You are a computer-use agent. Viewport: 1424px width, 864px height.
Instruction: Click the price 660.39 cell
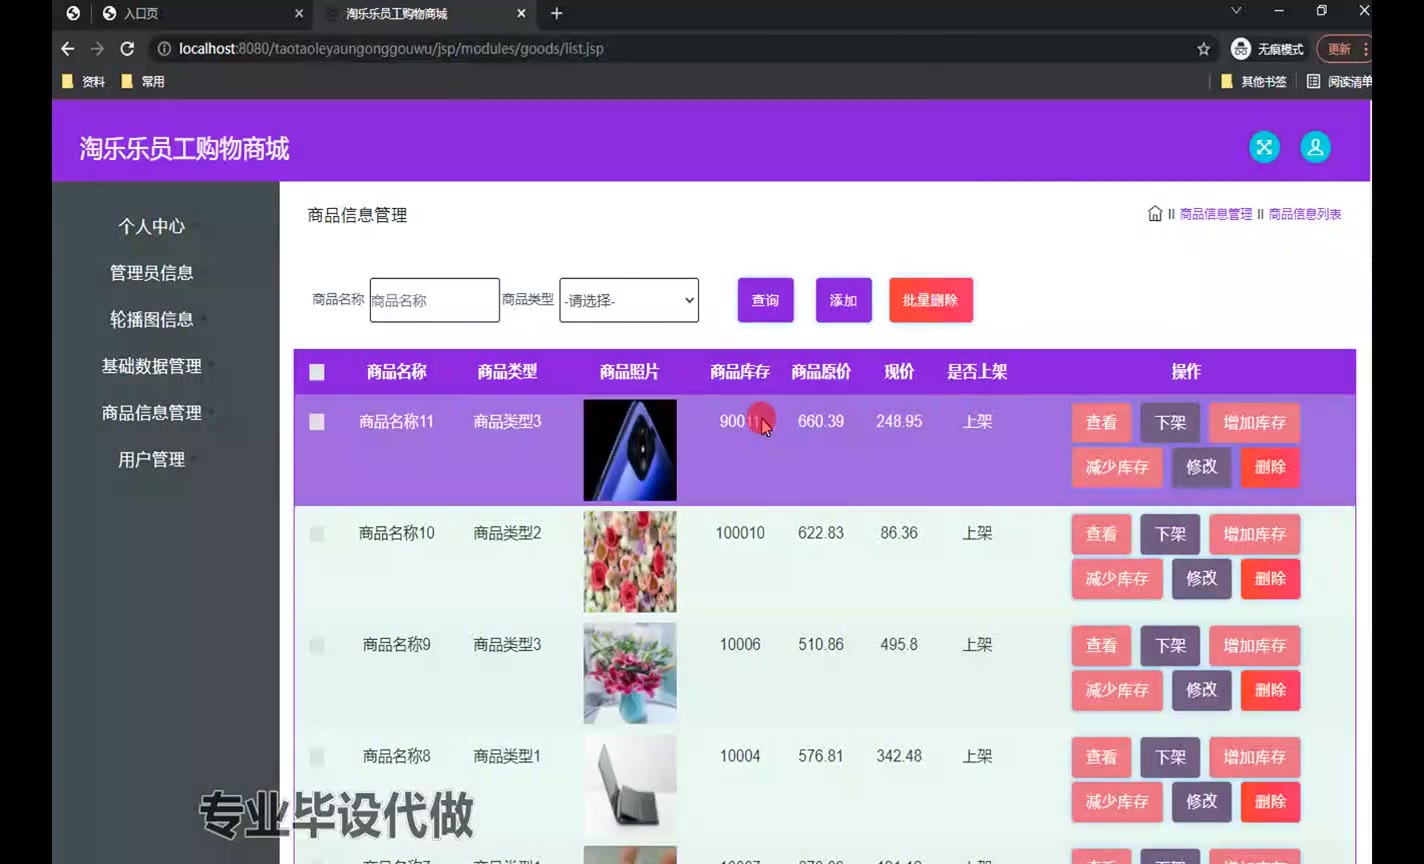pos(821,421)
